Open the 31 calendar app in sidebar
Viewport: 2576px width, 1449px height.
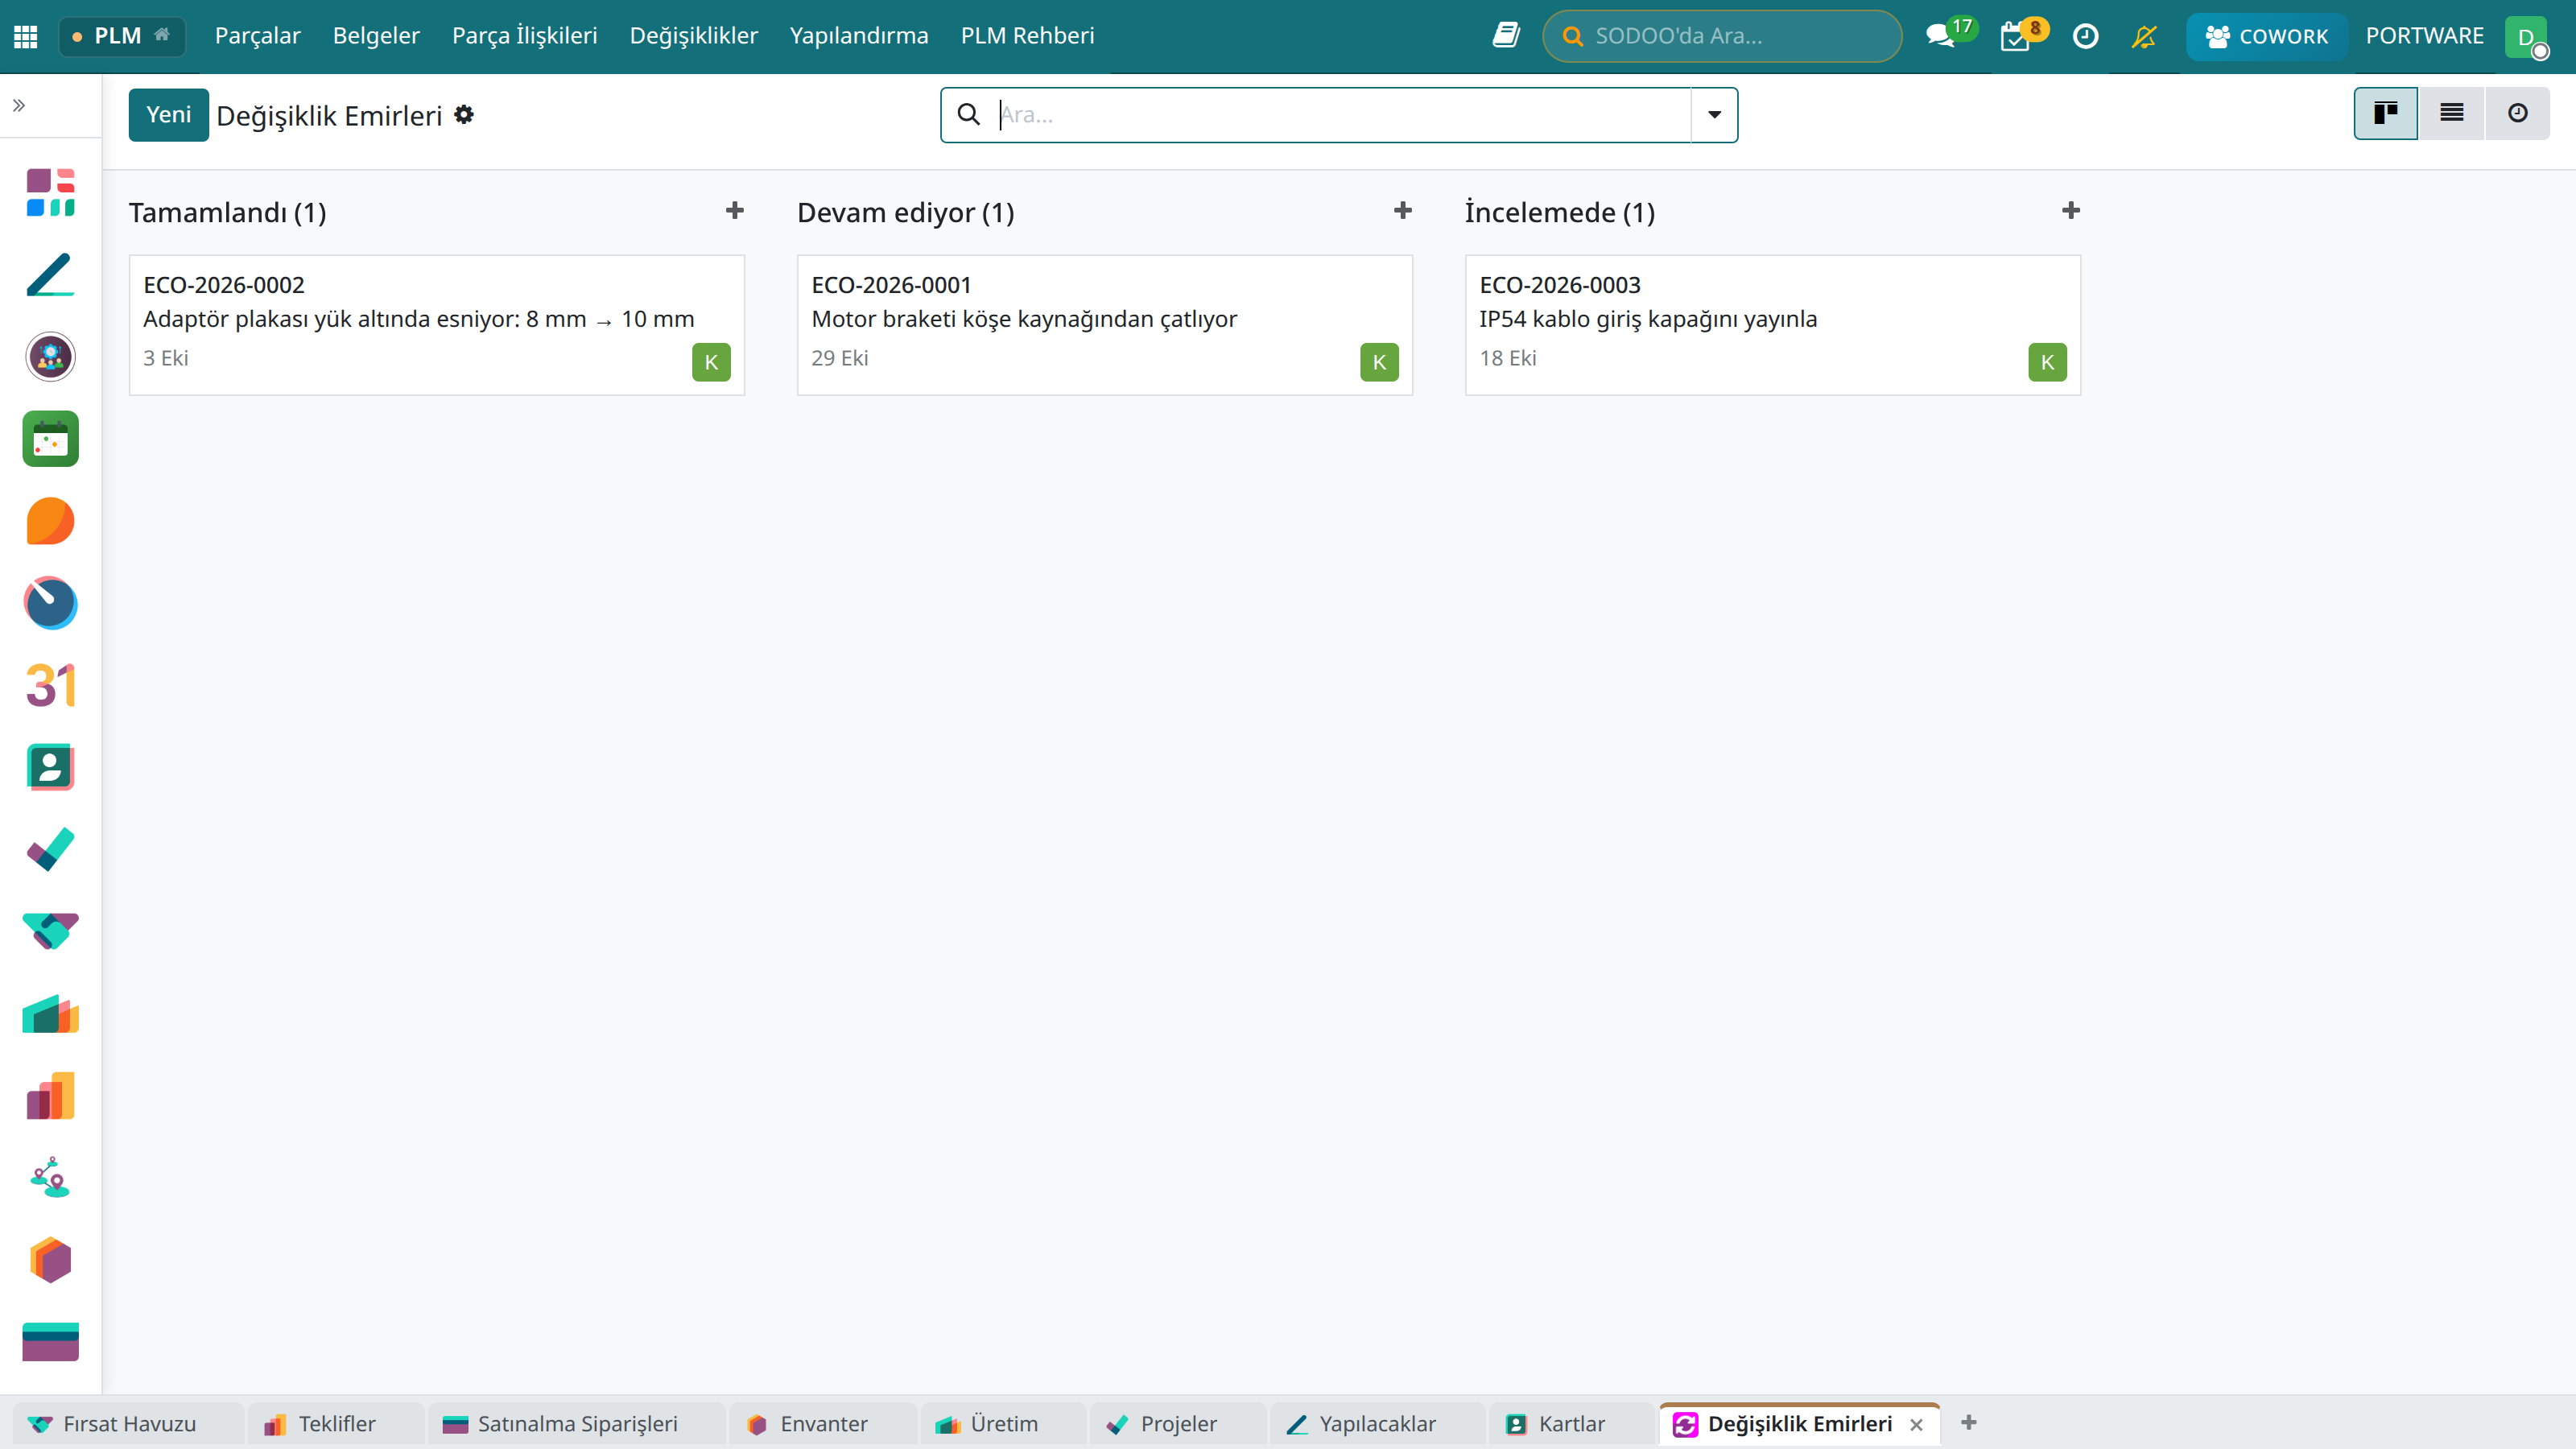point(50,685)
